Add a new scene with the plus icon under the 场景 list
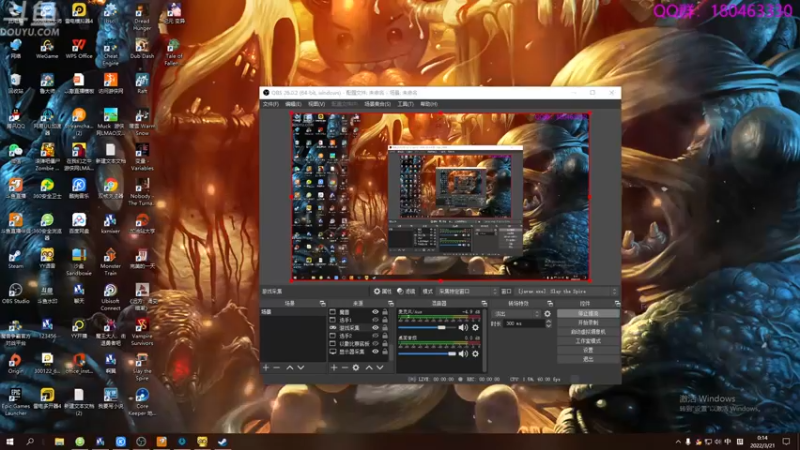The image size is (800, 450). (266, 367)
